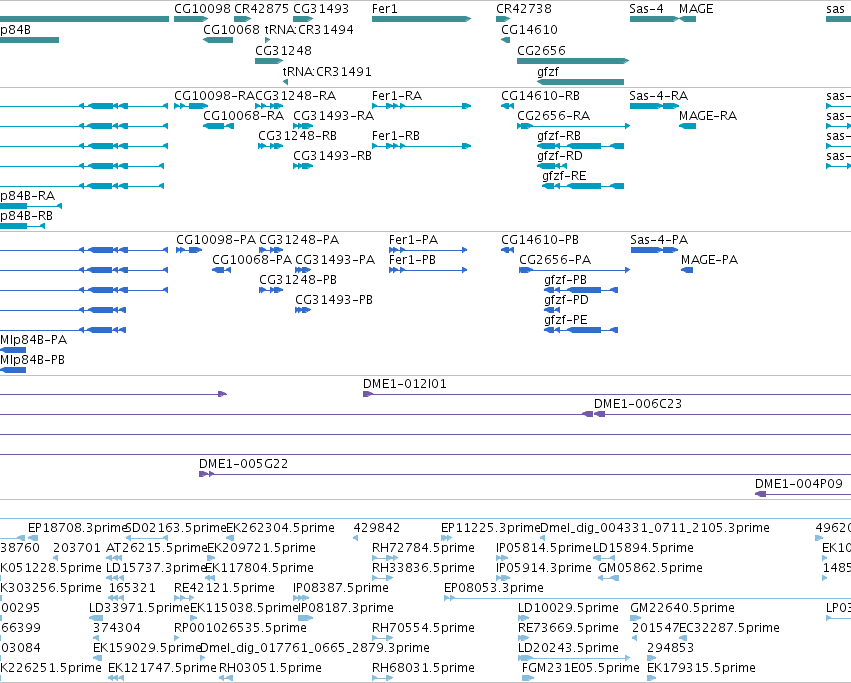Click the CG2656 gene bar
This screenshot has width=851, height=683.
tap(573, 61)
